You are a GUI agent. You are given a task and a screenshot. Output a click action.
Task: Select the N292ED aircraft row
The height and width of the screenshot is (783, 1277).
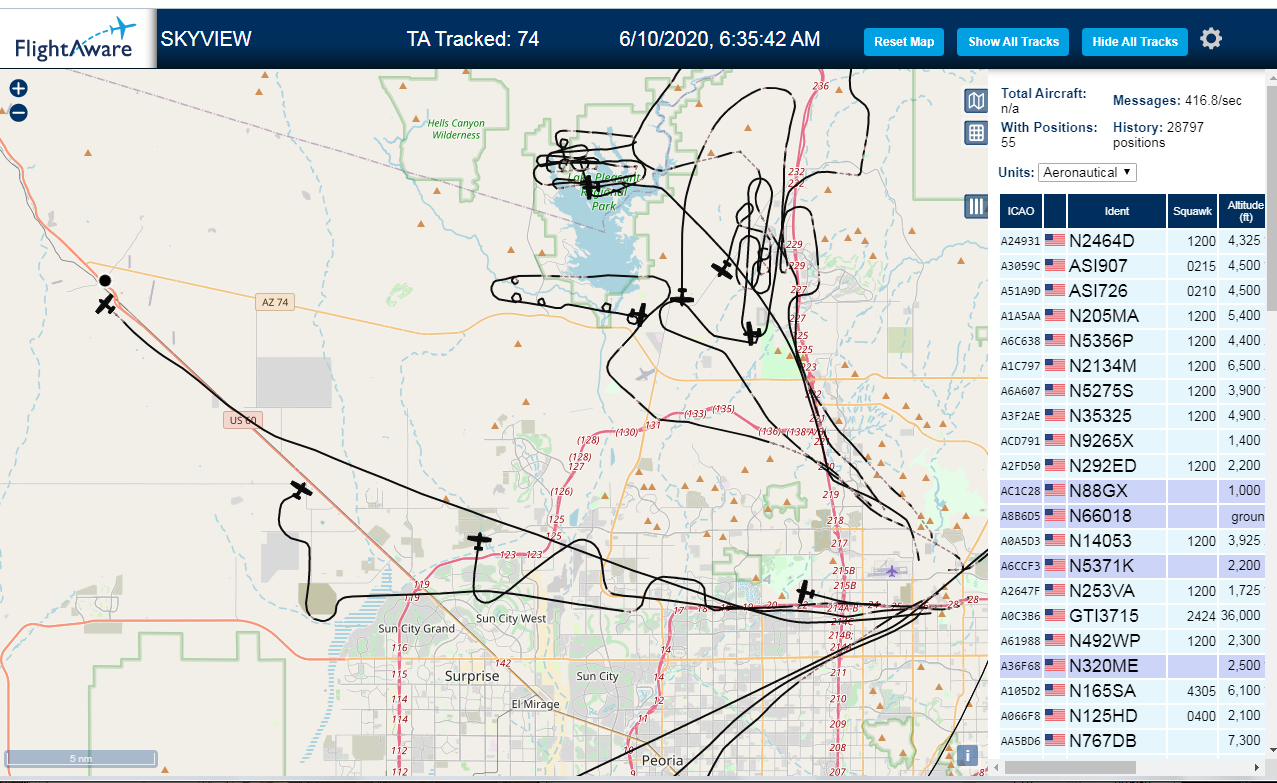tap(1132, 466)
